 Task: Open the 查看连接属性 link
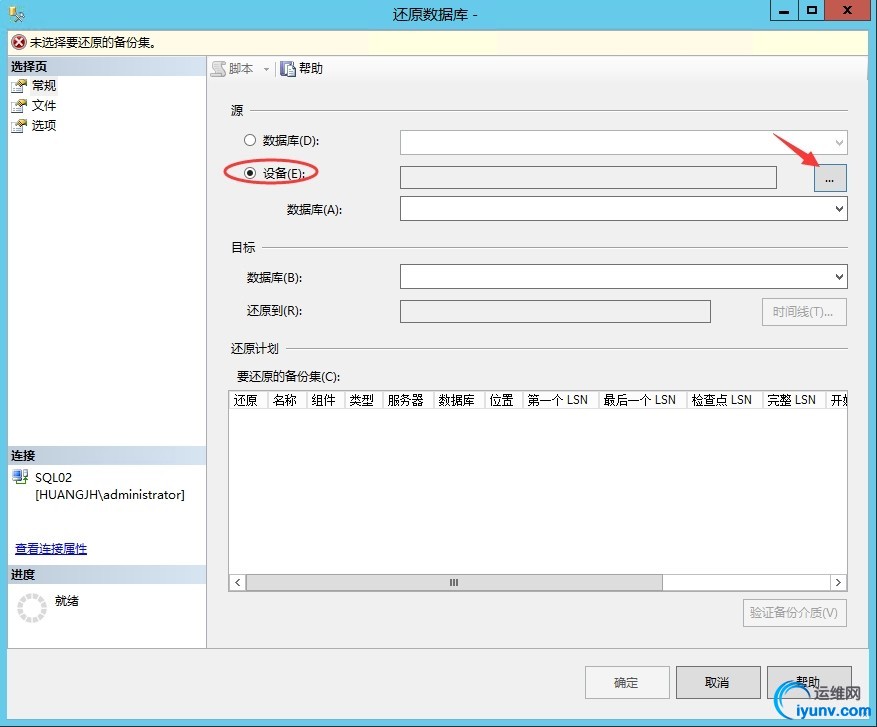click(x=51, y=549)
